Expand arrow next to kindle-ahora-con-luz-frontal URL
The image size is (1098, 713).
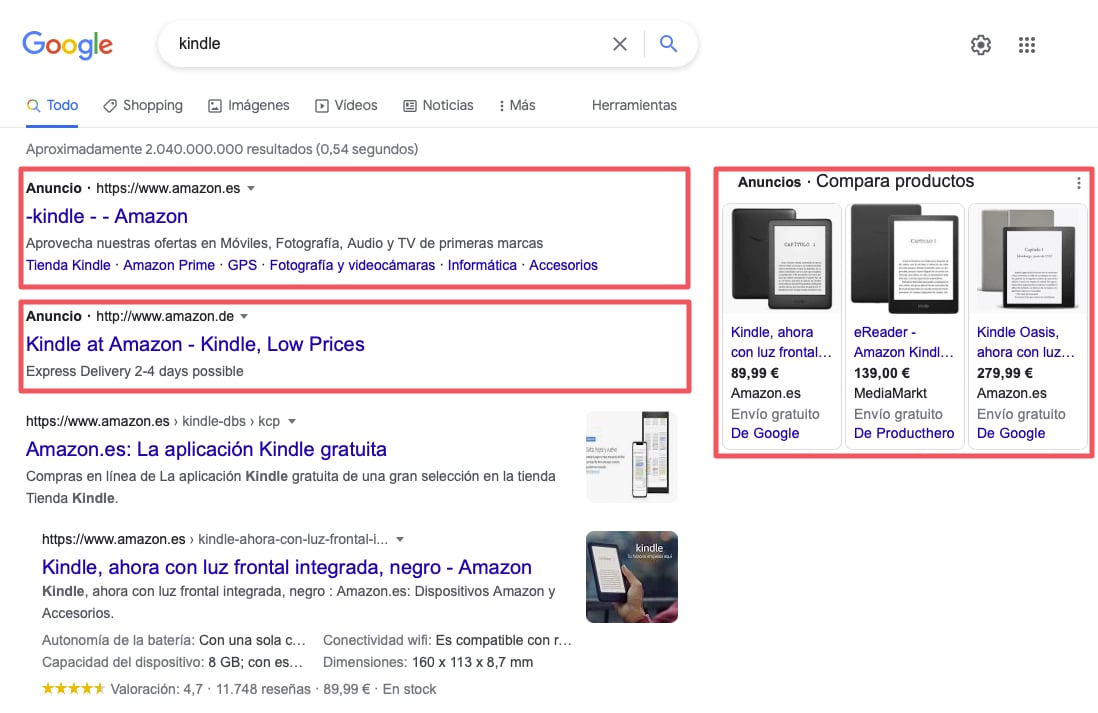click(x=400, y=539)
